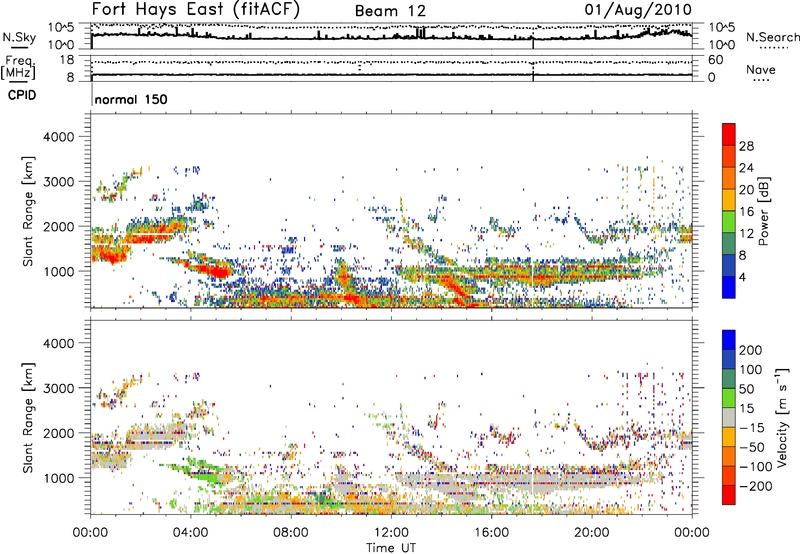
Task: Click the blue bottom segment of the power colorbar
Action: (x=729, y=287)
